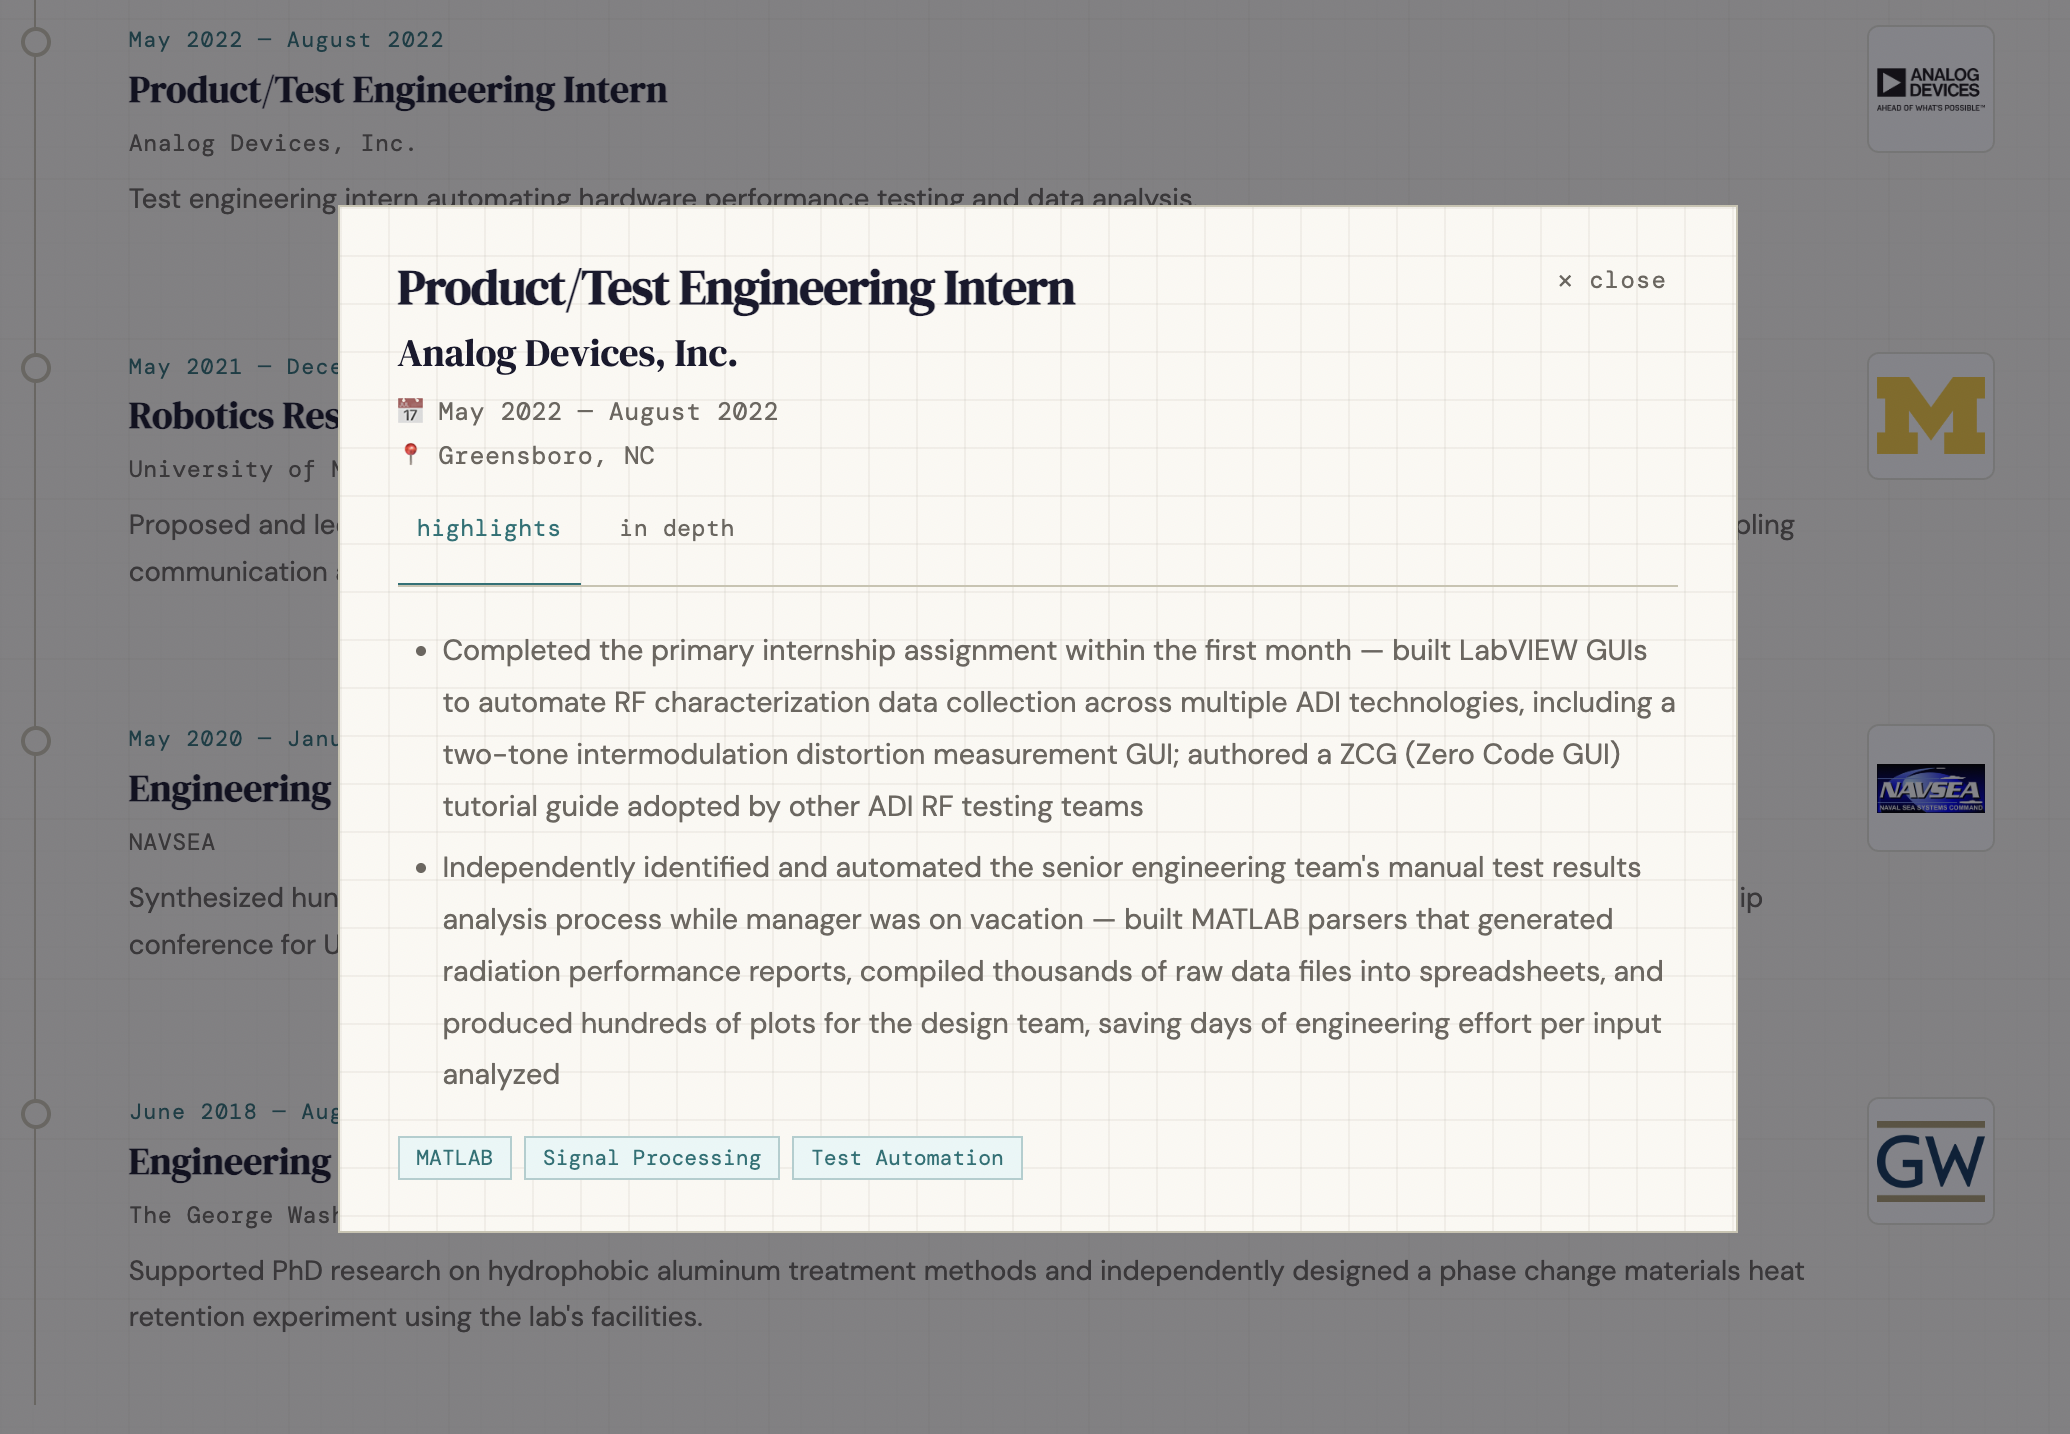Click the Analog Devices logo thumbnail

tap(1930, 89)
